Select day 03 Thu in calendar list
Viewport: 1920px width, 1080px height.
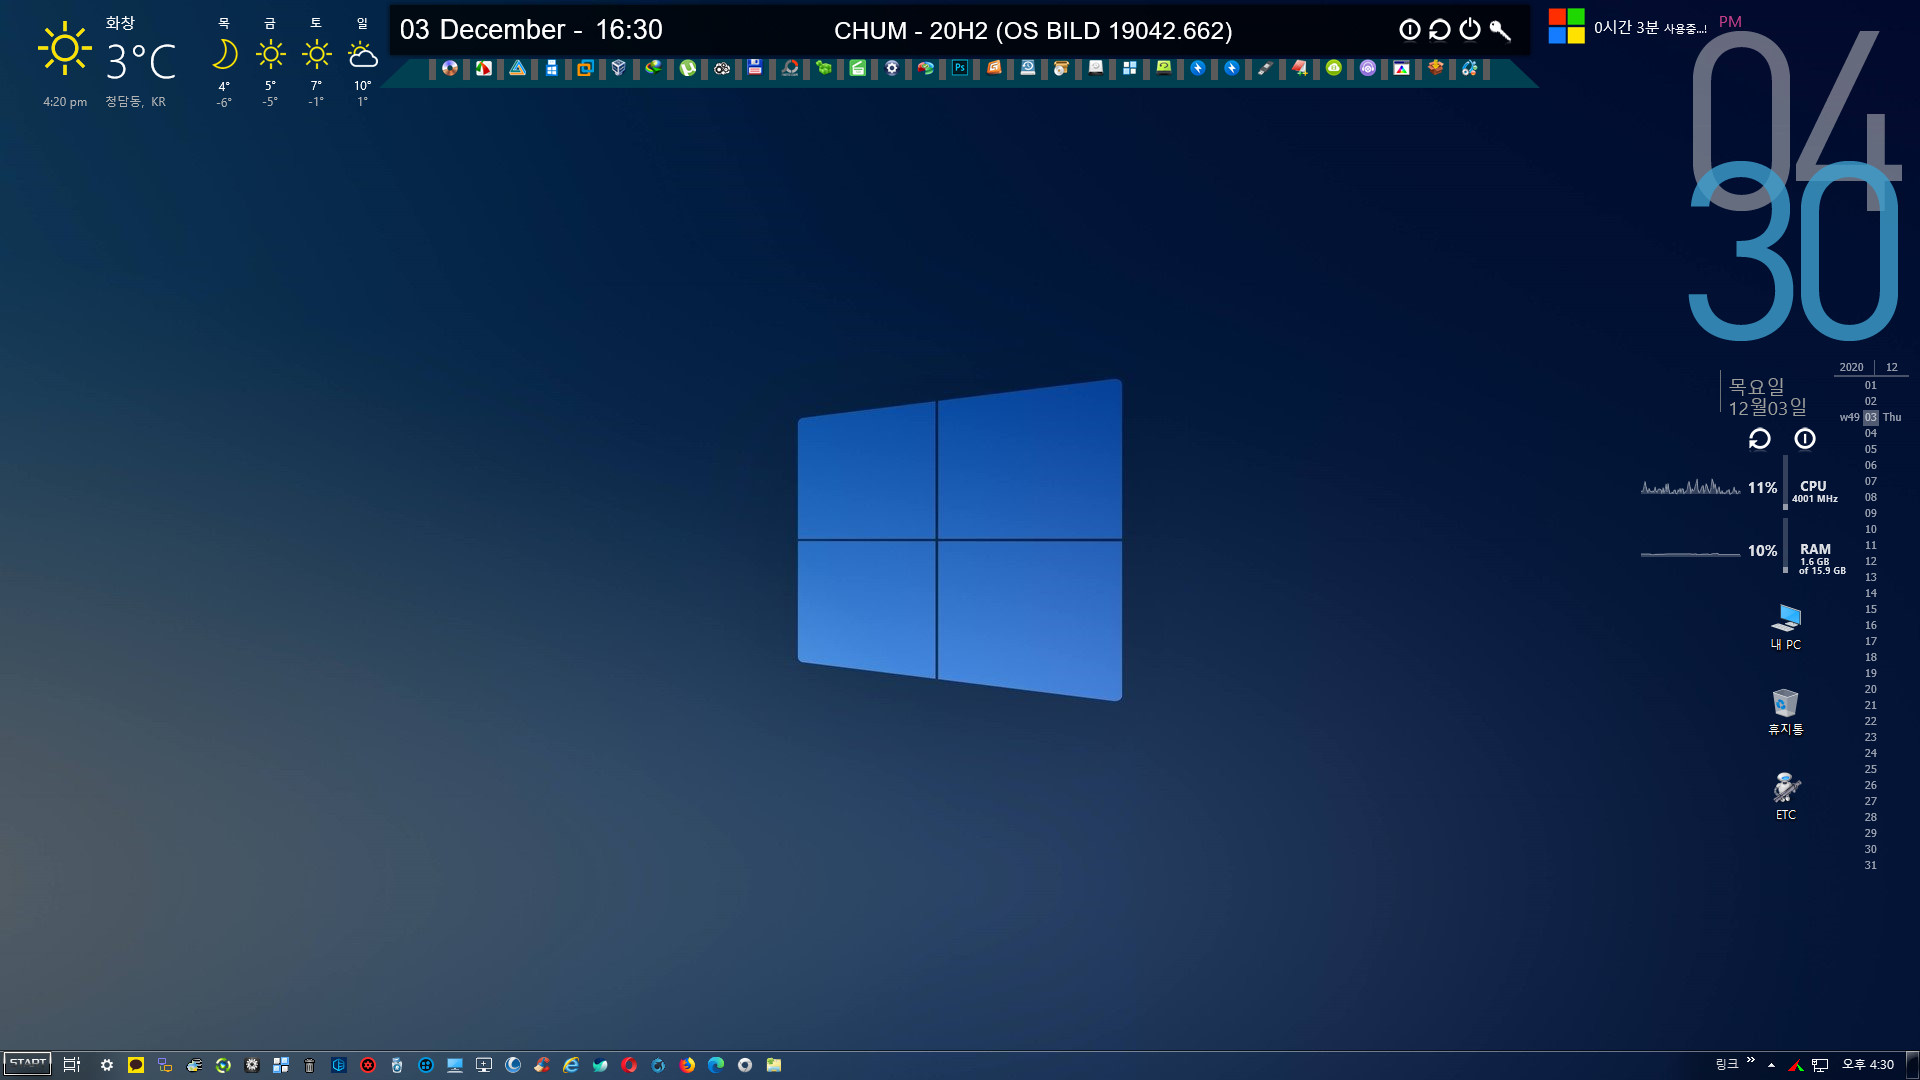(x=1871, y=417)
